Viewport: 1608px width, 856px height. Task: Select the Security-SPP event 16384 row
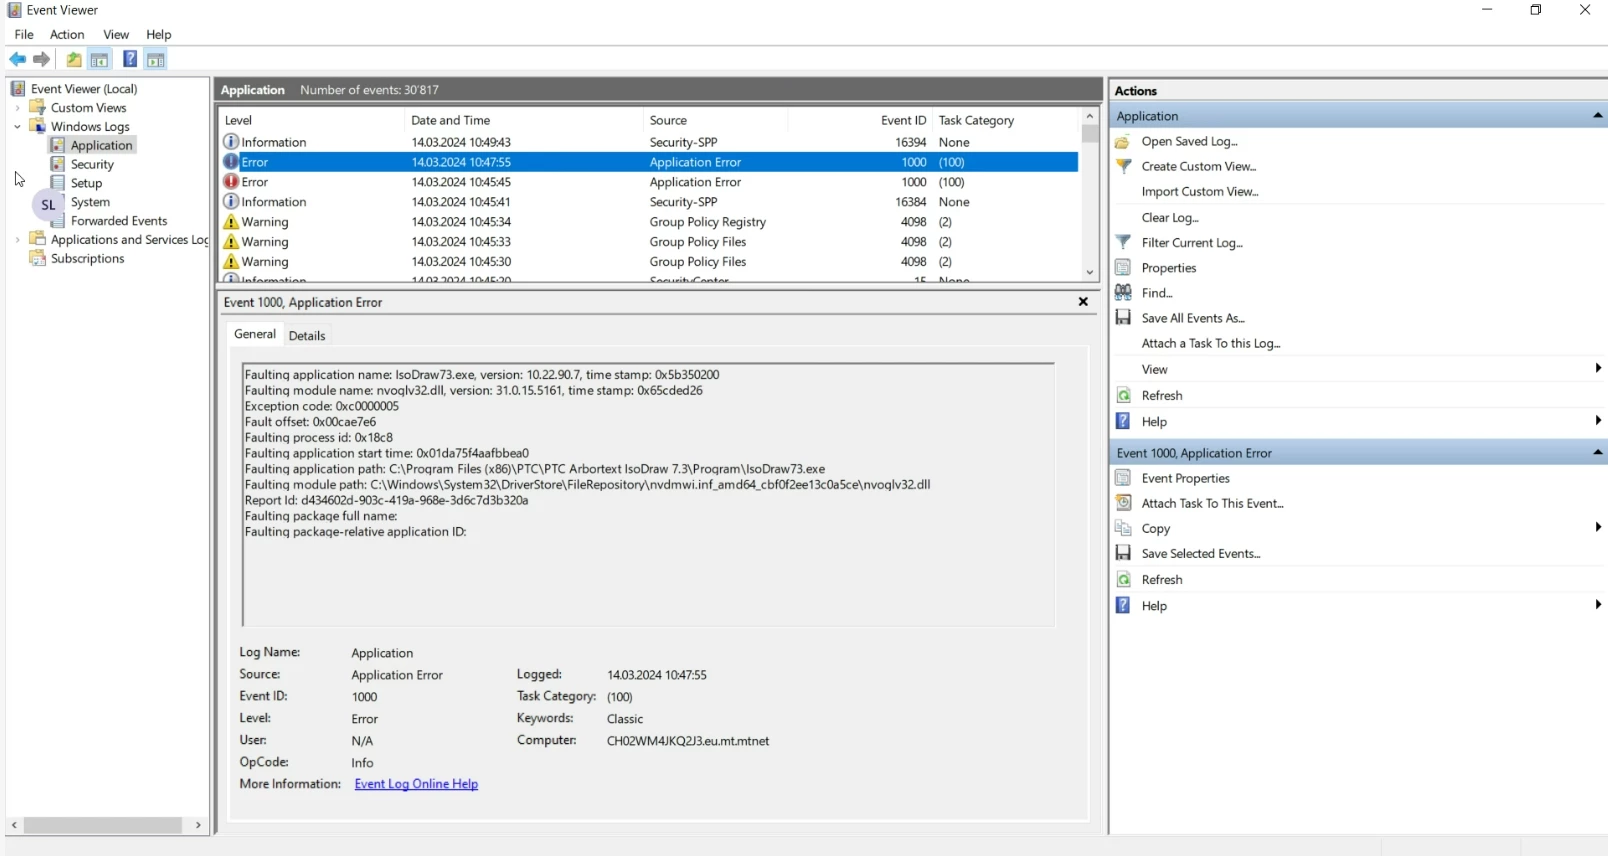click(649, 202)
